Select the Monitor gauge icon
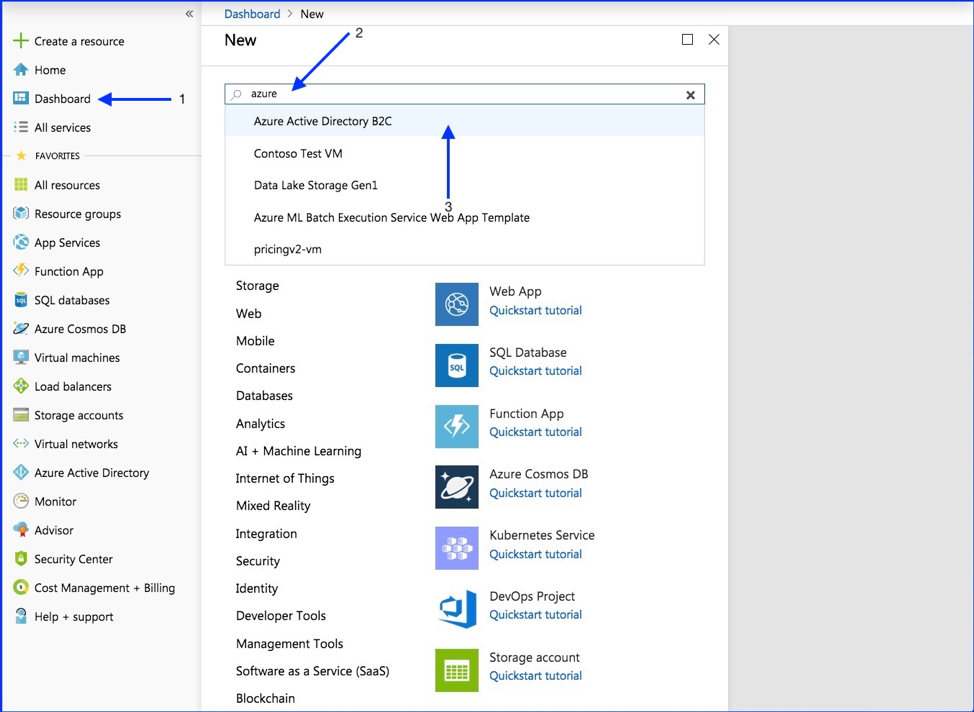 (20, 501)
